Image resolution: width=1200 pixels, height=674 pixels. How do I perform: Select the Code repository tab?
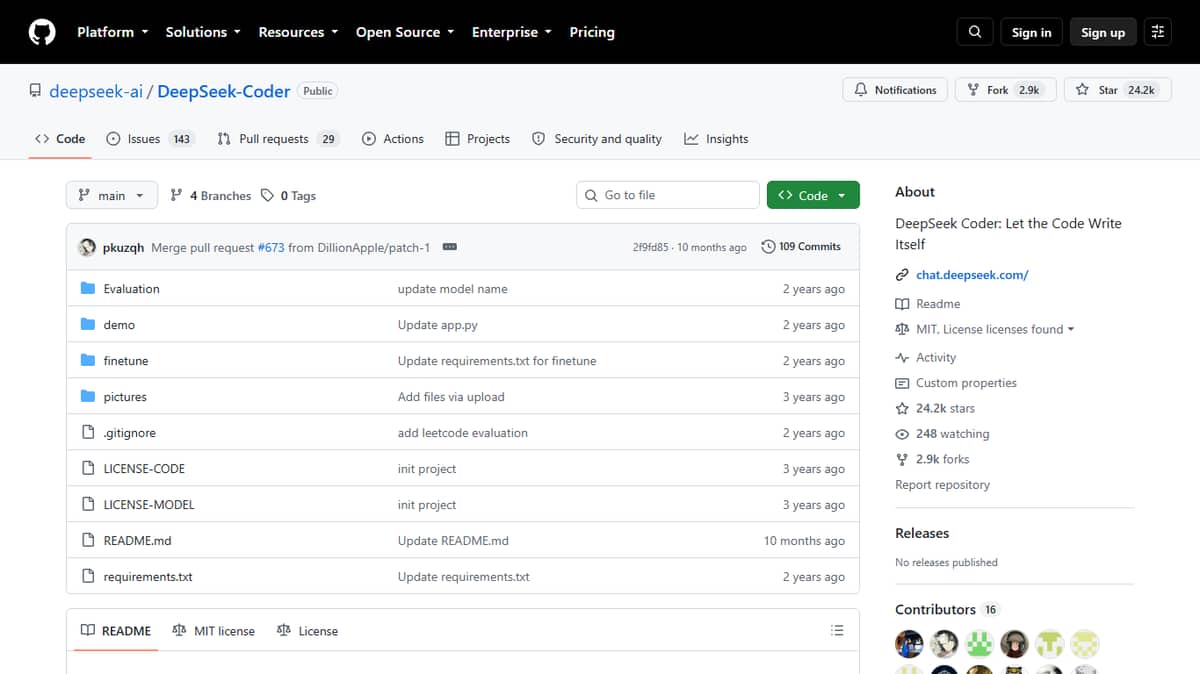coord(60,139)
